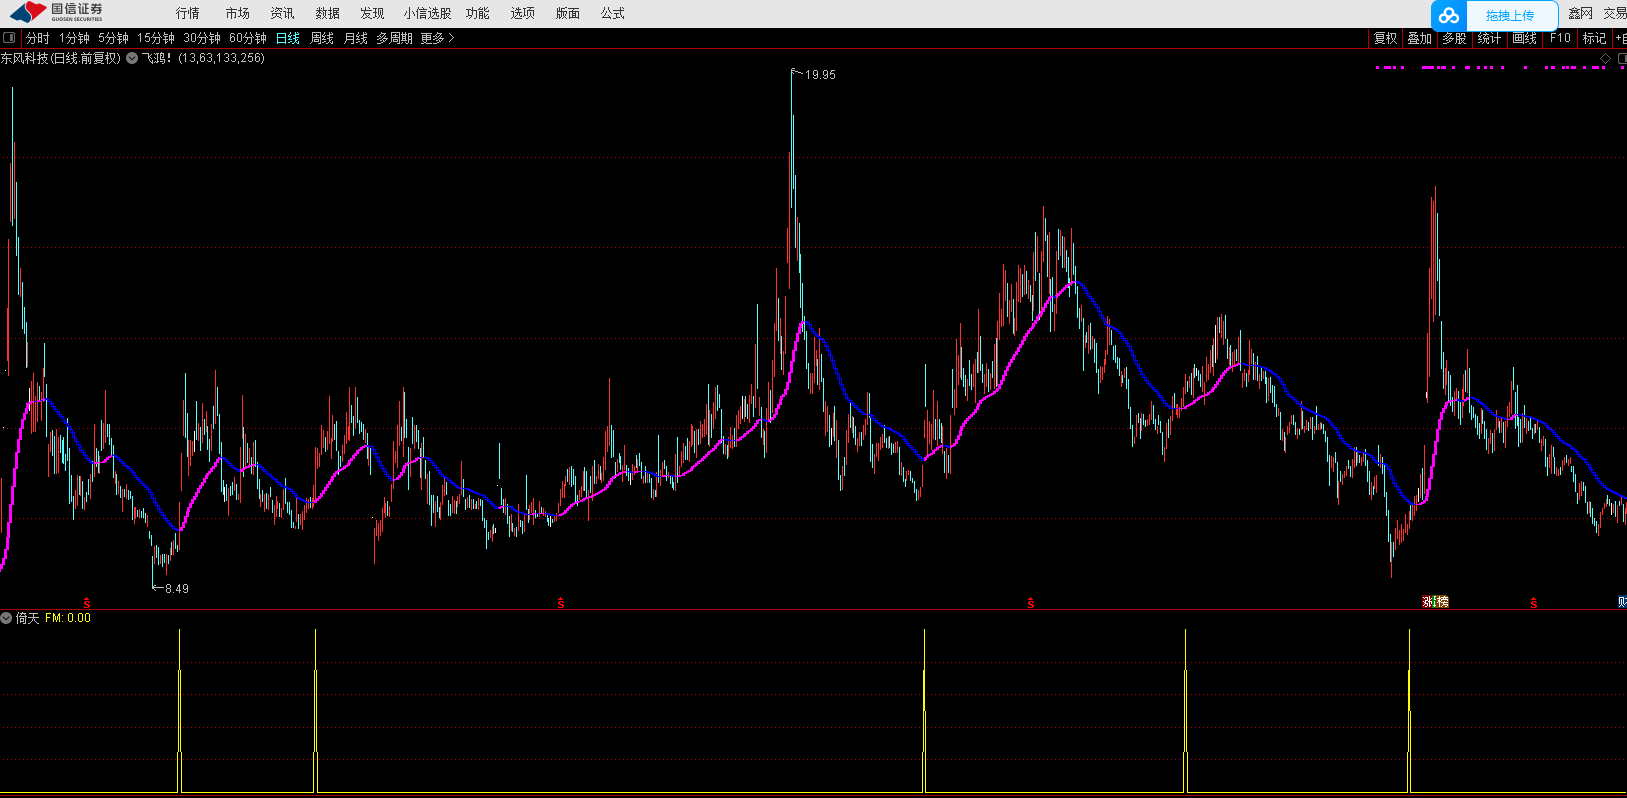The image size is (1627, 798).
Task: Expand the 更多 periods menu
Action: pos(437,38)
